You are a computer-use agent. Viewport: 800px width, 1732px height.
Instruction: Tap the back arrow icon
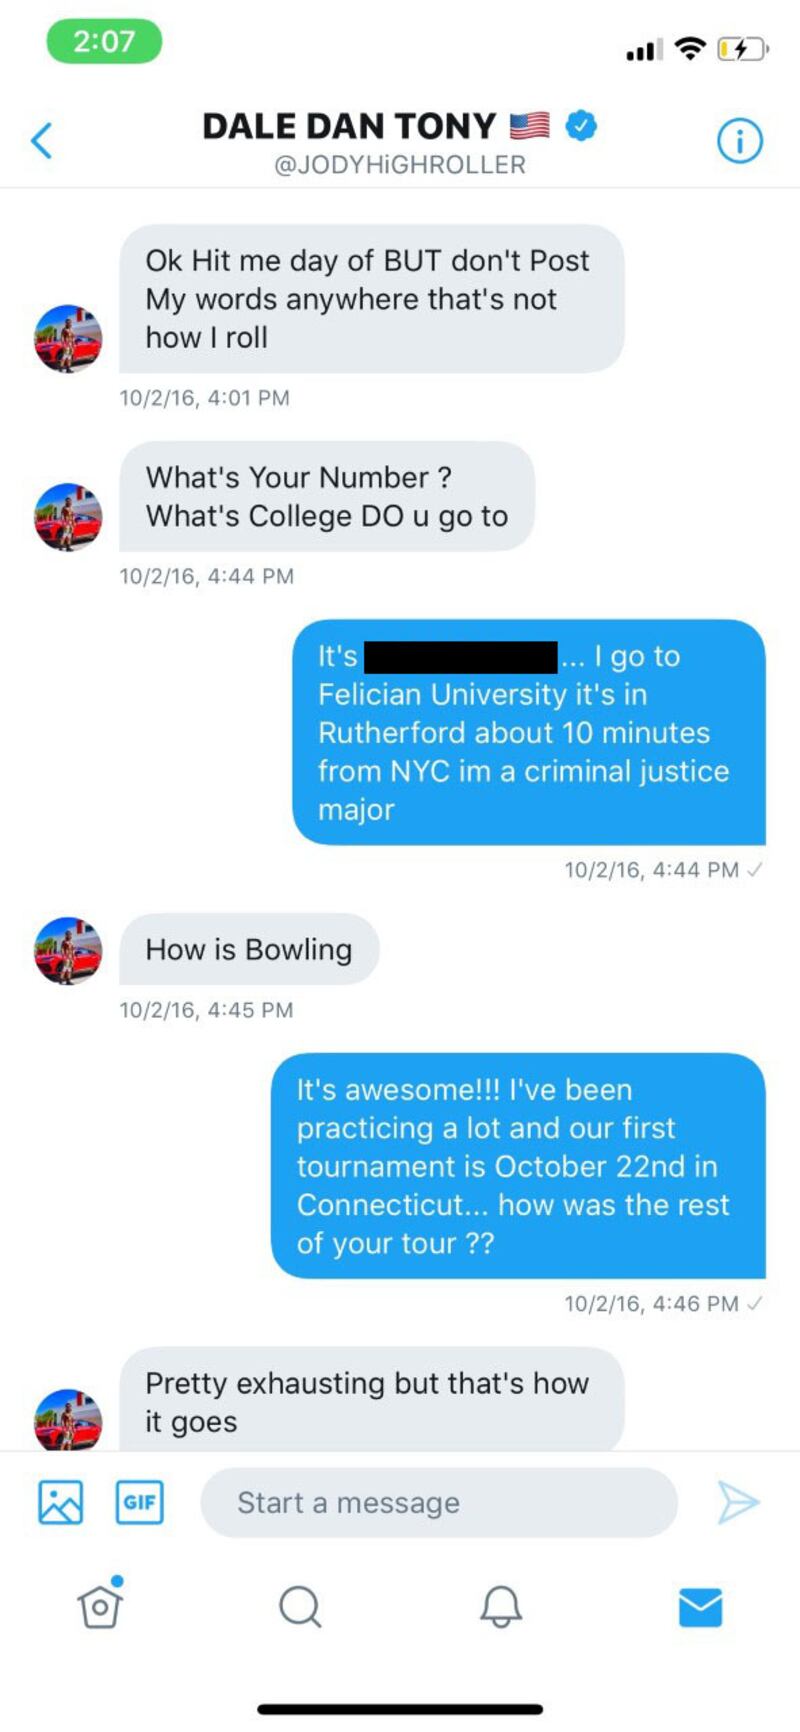coord(41,141)
